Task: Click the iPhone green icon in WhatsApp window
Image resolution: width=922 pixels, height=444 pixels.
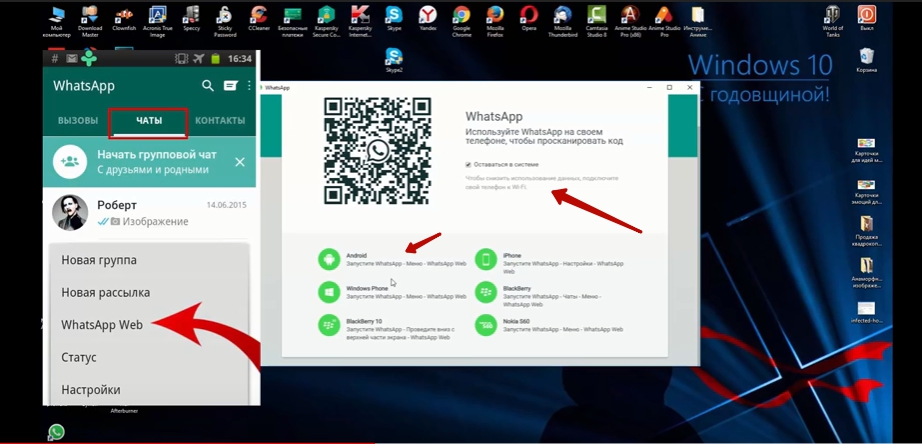Action: (x=486, y=259)
